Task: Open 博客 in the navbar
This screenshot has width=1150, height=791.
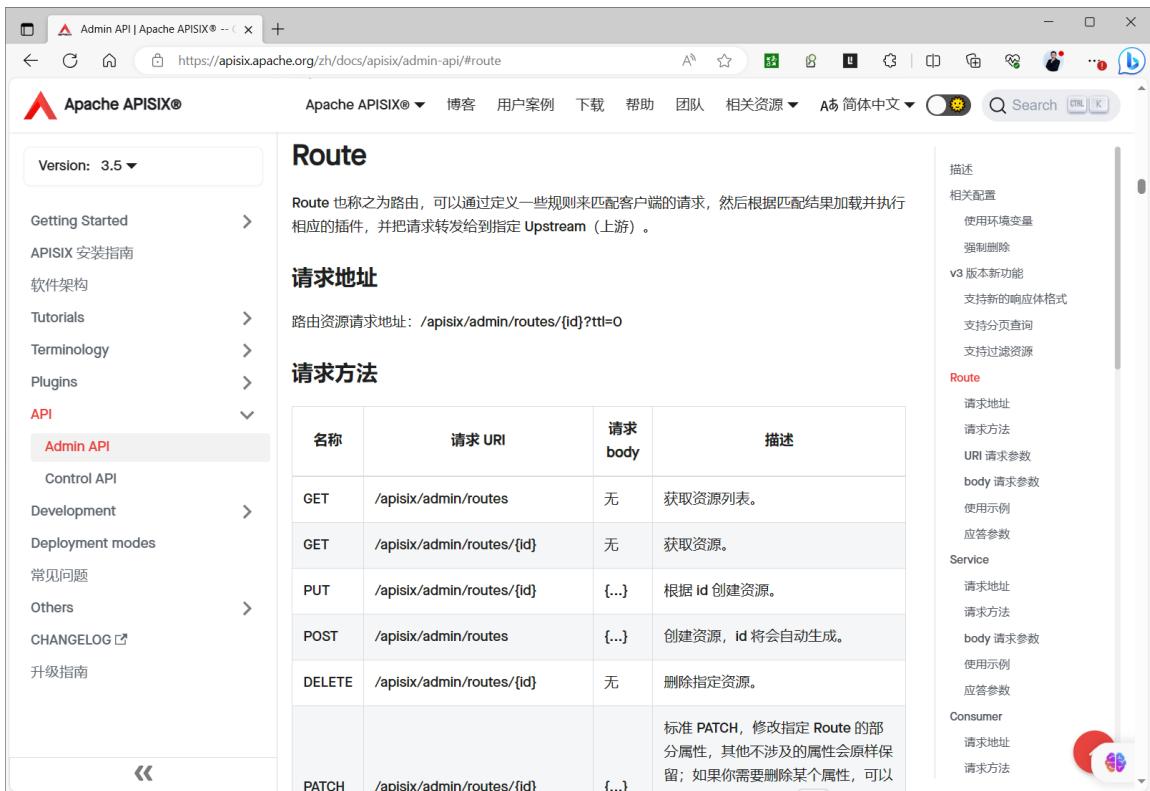Action: pyautogui.click(x=461, y=105)
